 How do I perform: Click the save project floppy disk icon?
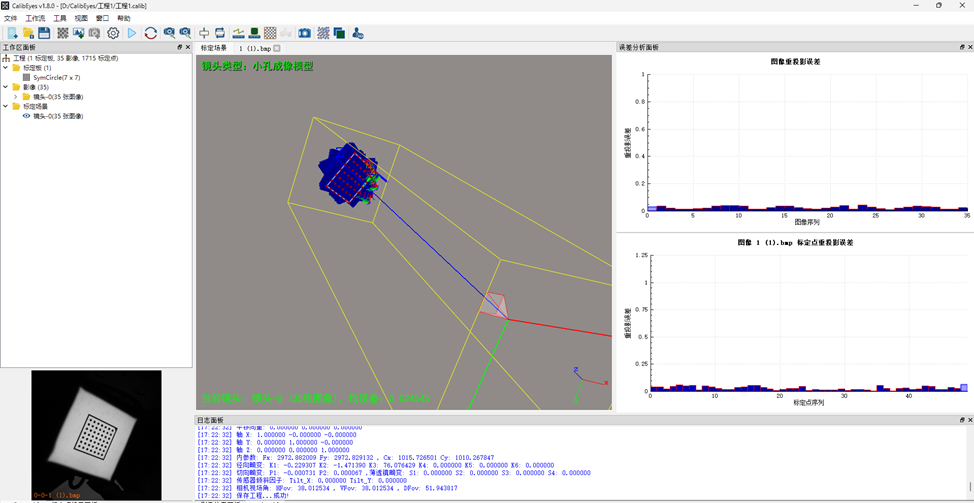coord(44,33)
